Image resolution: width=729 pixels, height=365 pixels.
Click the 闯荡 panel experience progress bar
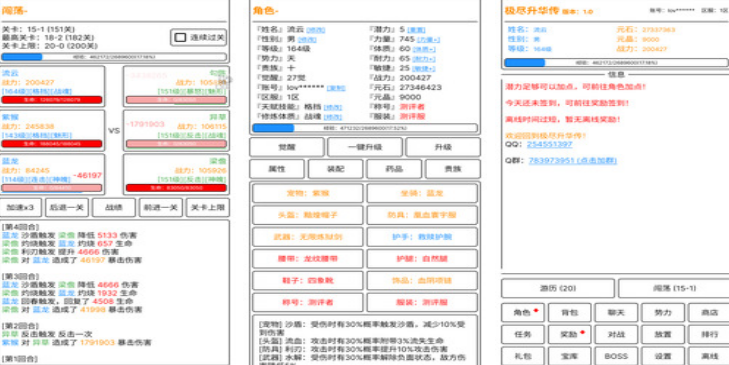(114, 57)
